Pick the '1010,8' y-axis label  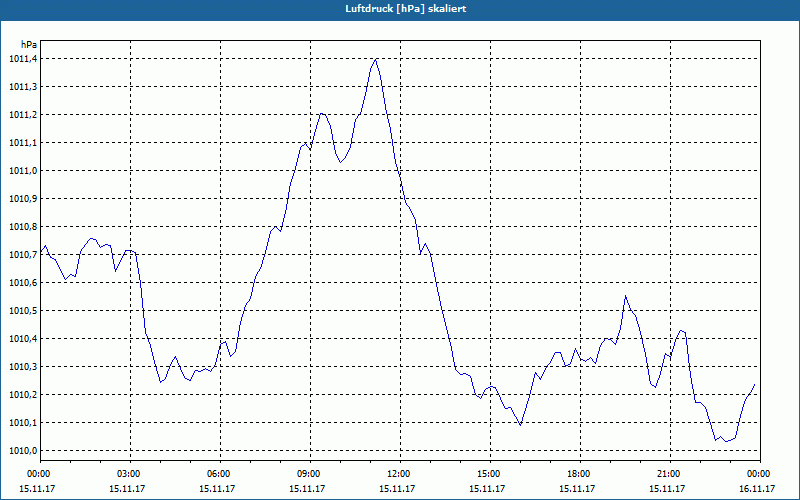(23, 227)
